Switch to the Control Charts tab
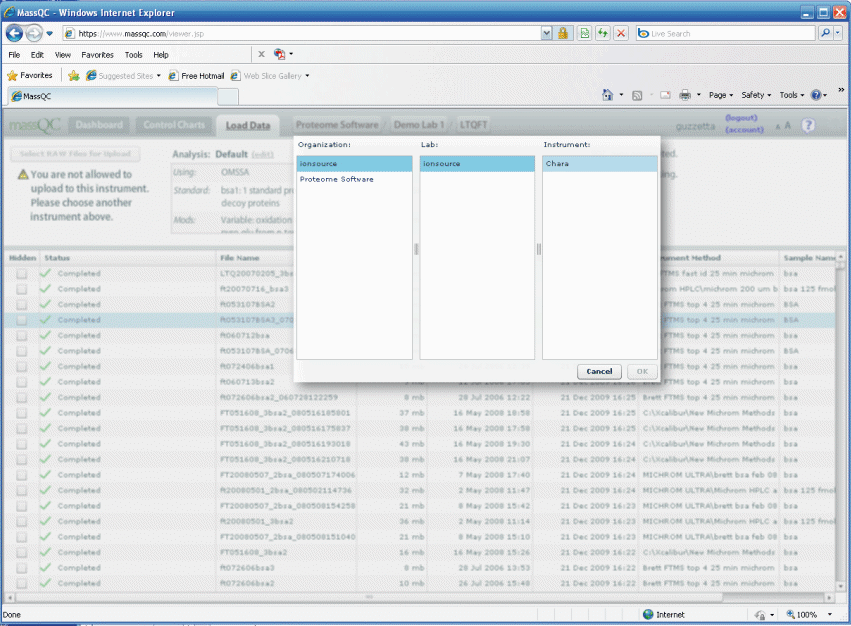851x626 pixels. [x=174, y=125]
